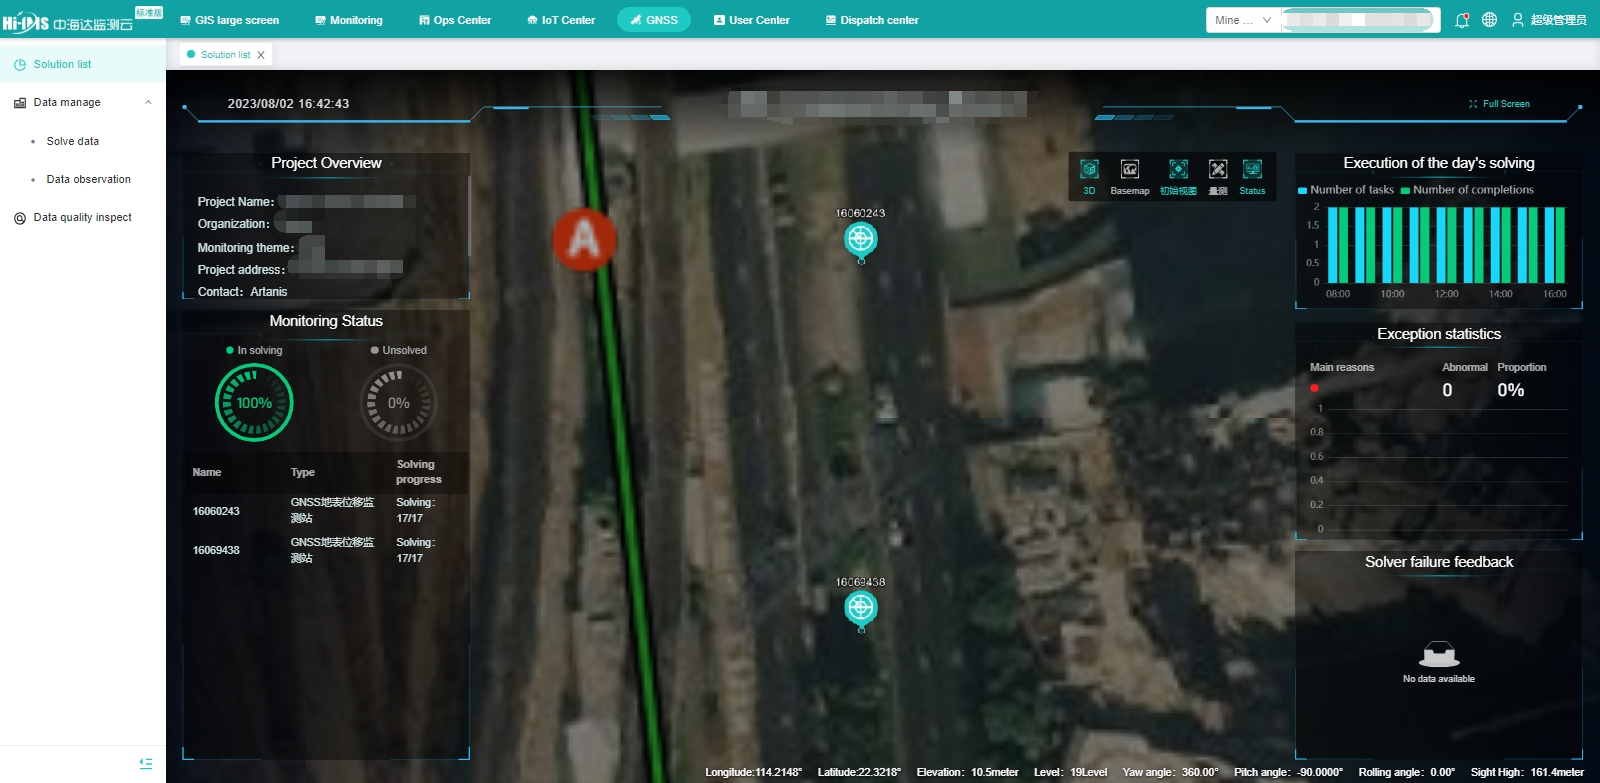Select station marker 16069438 on map
The height and width of the screenshot is (783, 1600).
pos(860,609)
